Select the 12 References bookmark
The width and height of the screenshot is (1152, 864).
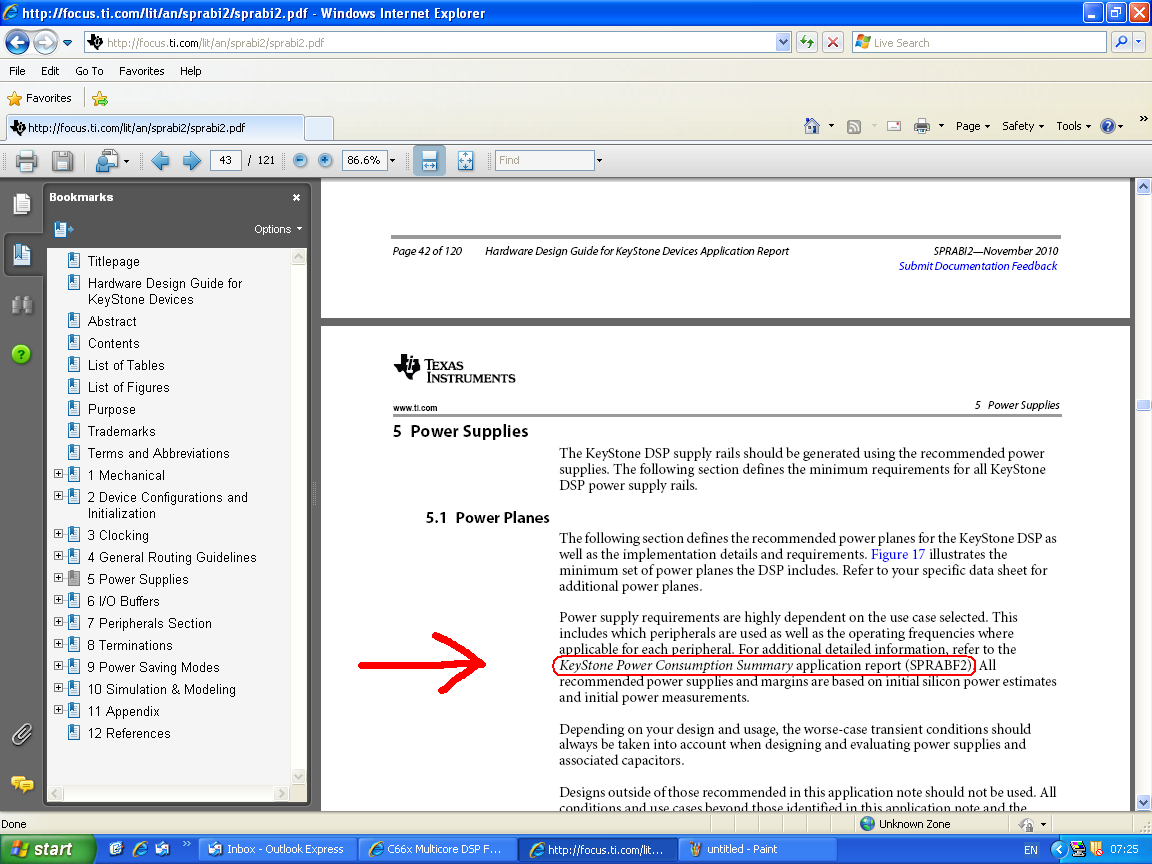tap(129, 733)
